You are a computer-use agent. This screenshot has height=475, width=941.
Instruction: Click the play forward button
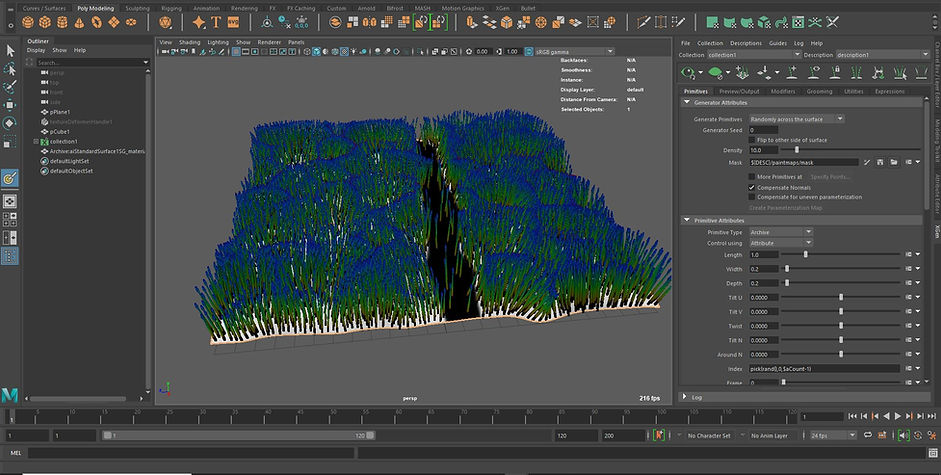898,416
